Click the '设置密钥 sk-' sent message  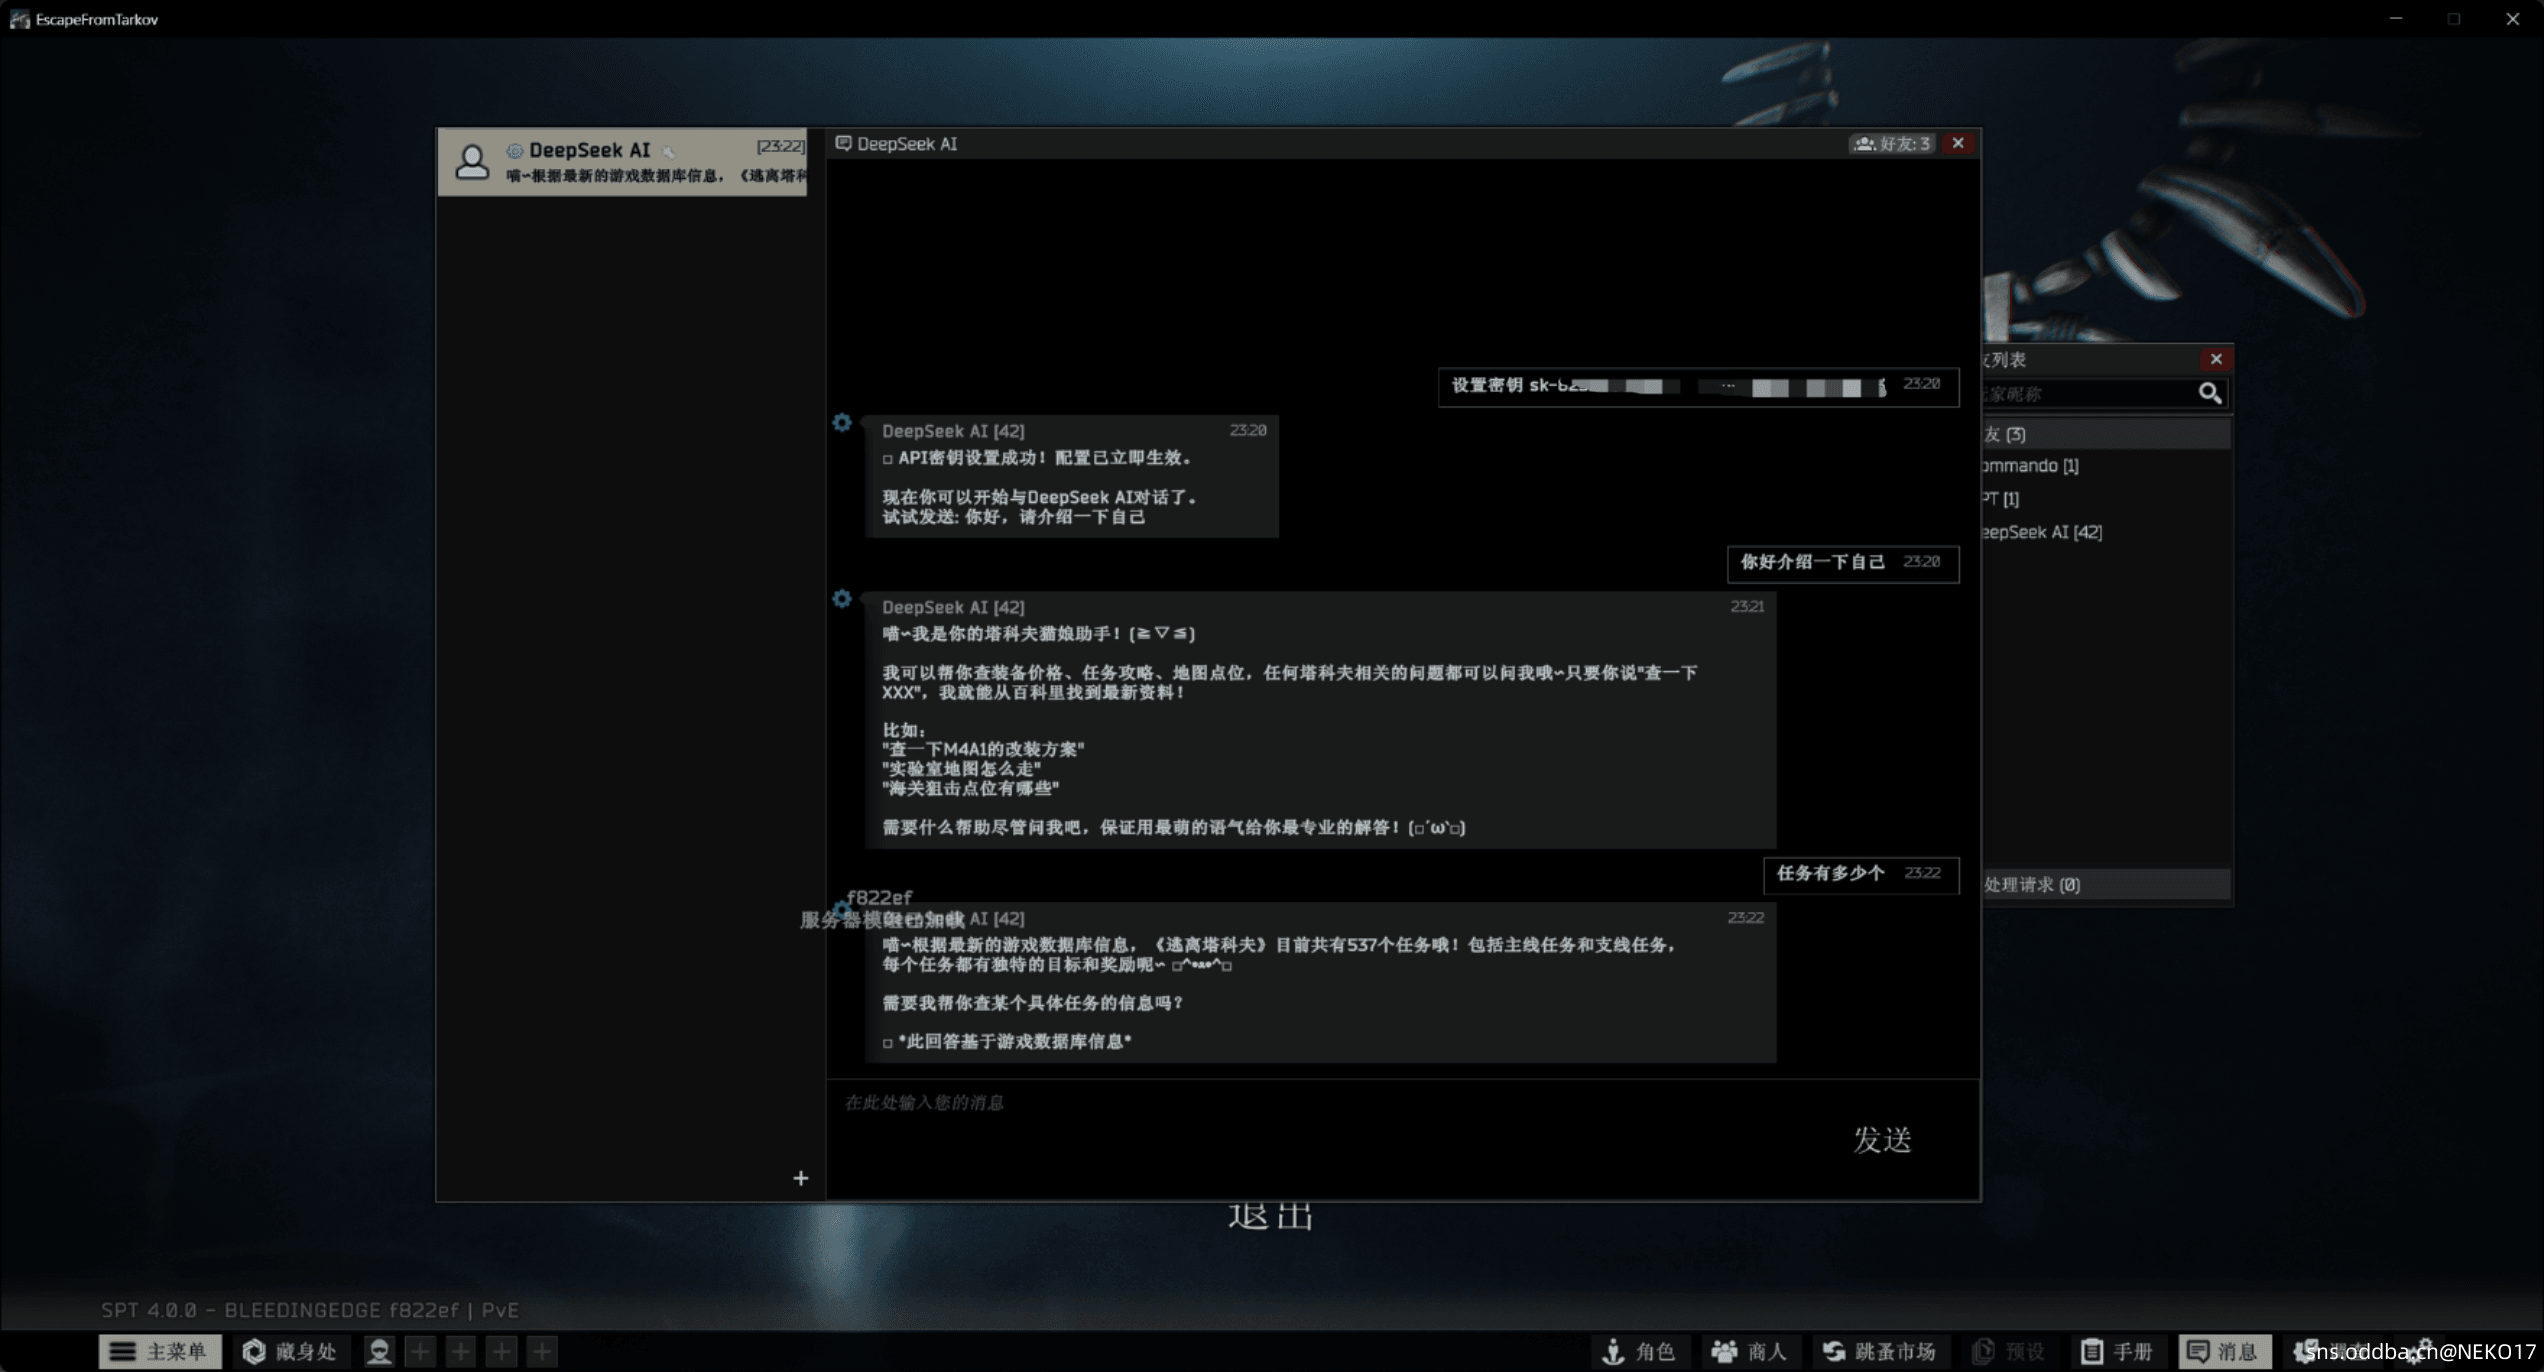tap(1698, 386)
